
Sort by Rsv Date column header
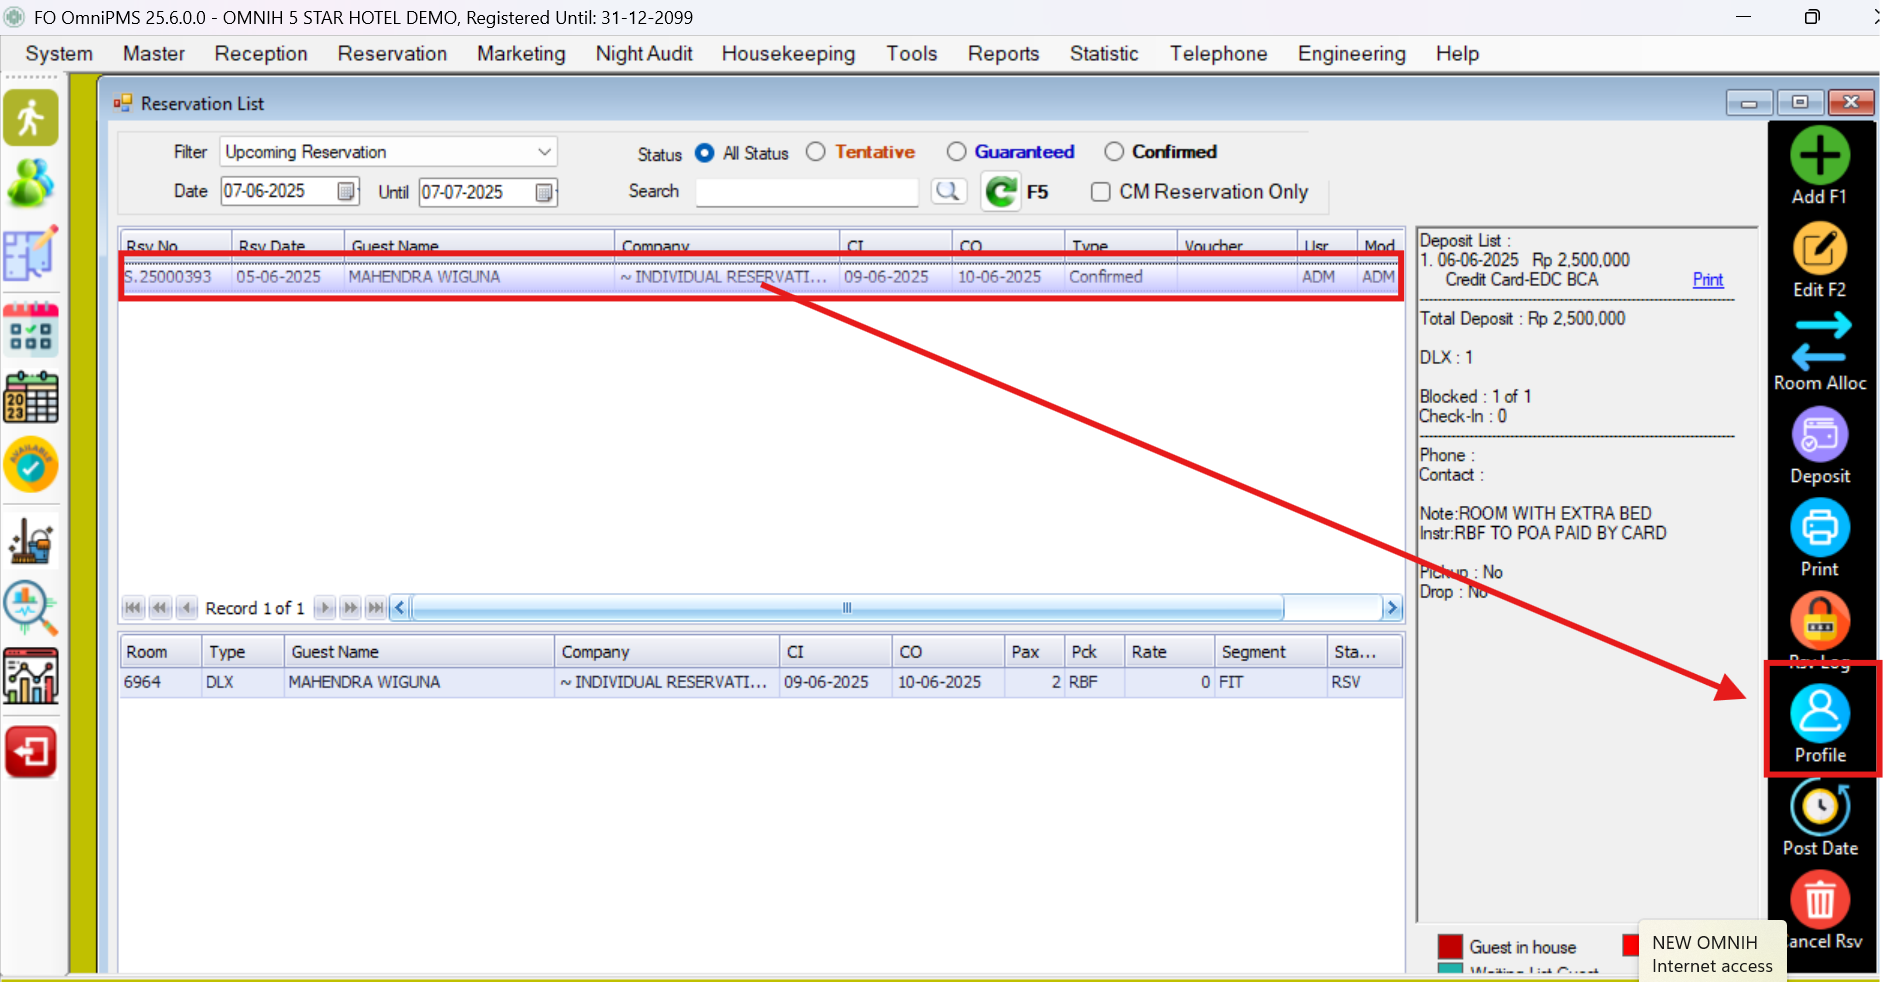click(287, 245)
